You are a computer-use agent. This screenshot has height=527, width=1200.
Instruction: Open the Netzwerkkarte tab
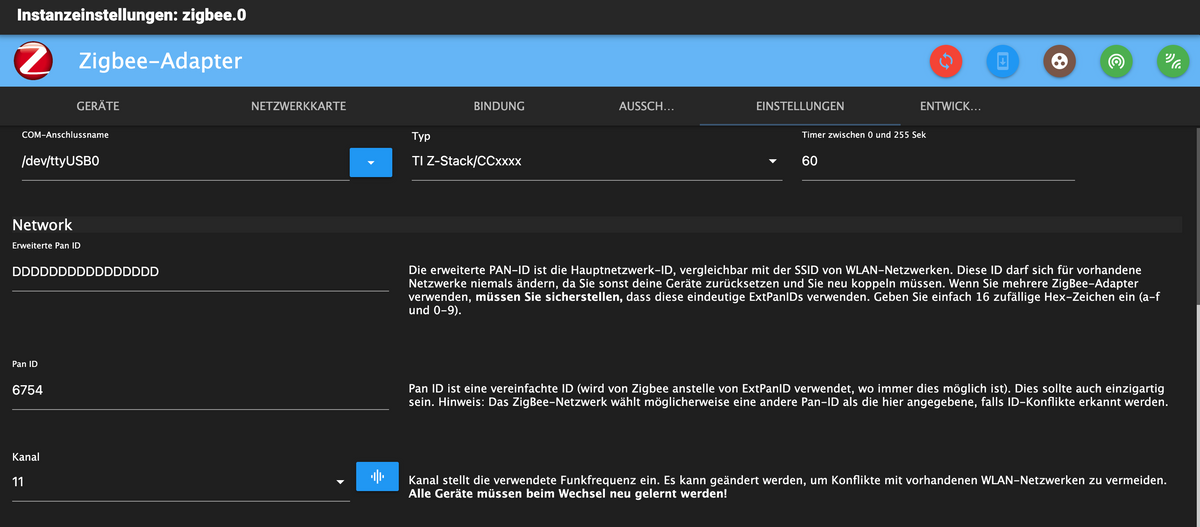pyautogui.click(x=298, y=106)
